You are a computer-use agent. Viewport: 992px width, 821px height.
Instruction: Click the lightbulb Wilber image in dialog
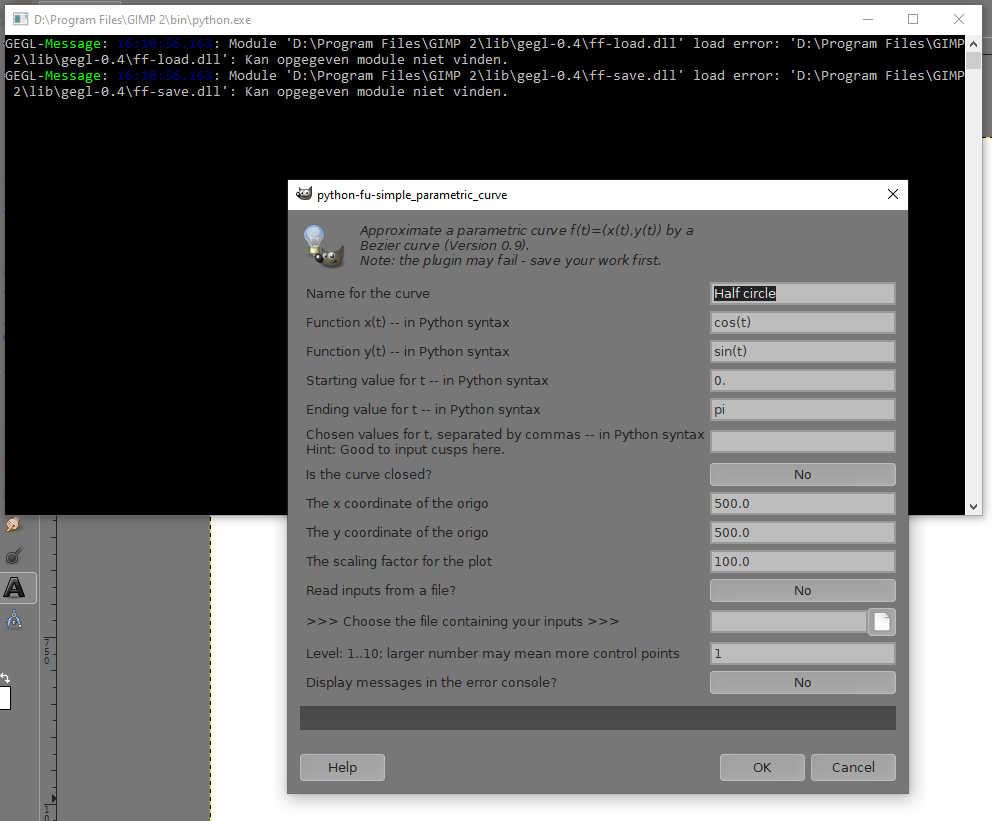[x=323, y=246]
